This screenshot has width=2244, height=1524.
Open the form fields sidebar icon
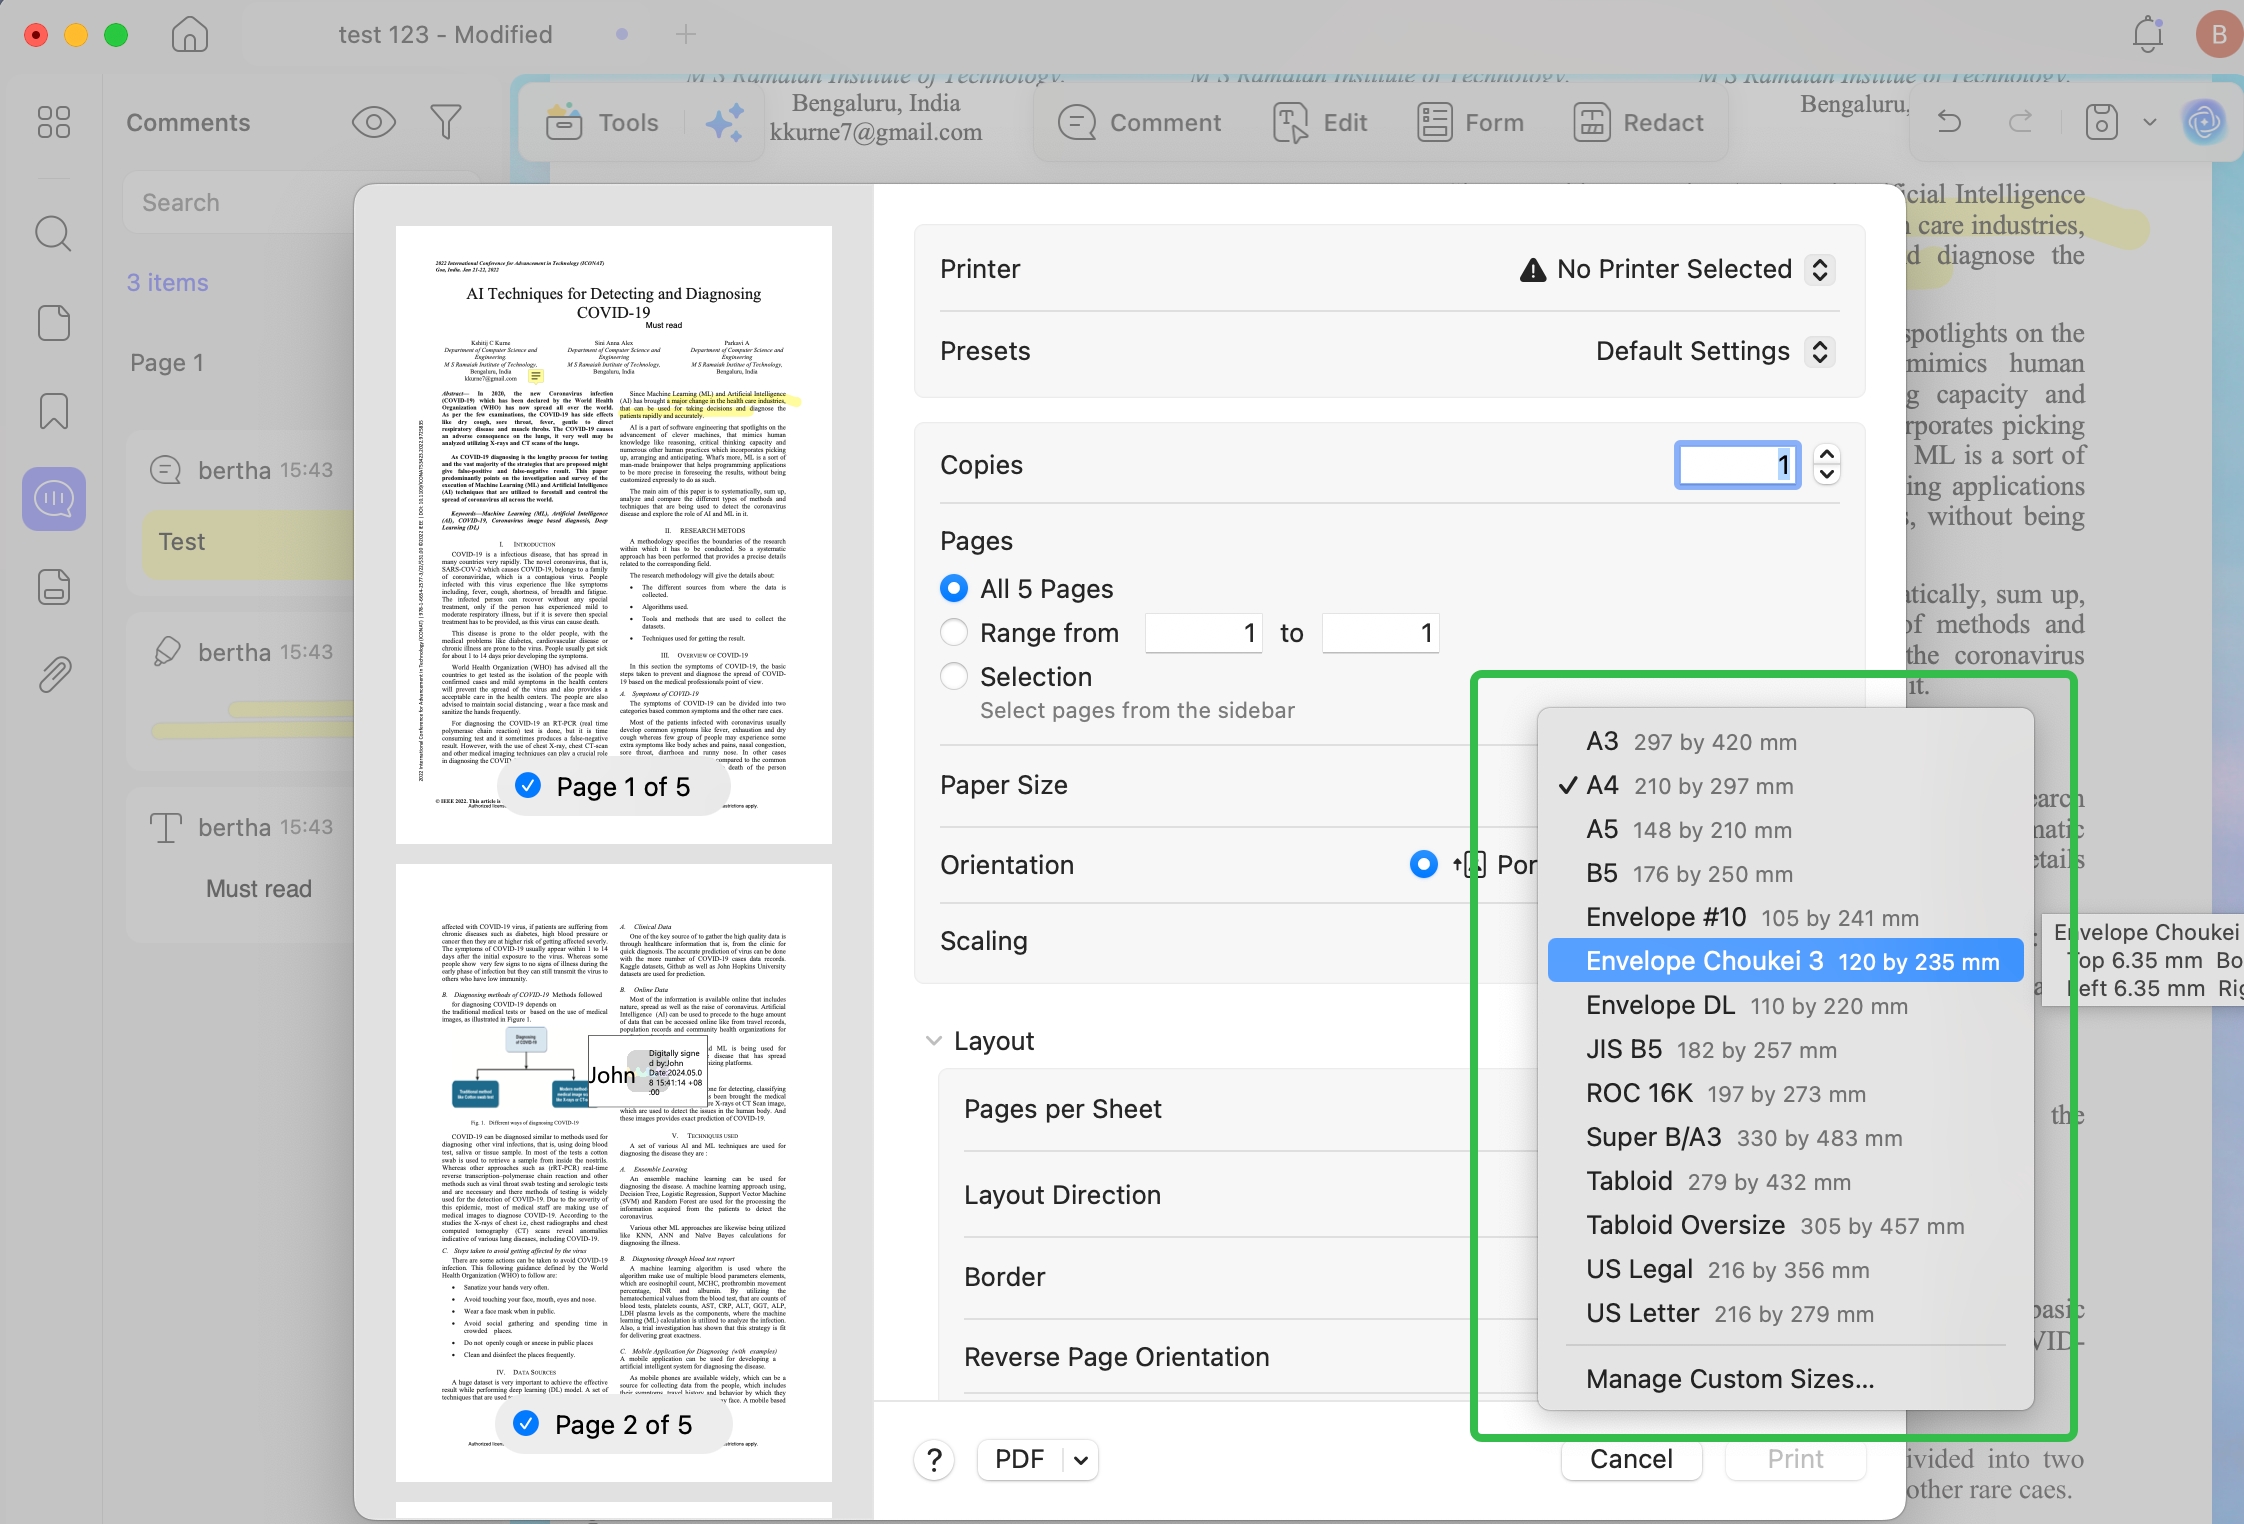pos(54,587)
